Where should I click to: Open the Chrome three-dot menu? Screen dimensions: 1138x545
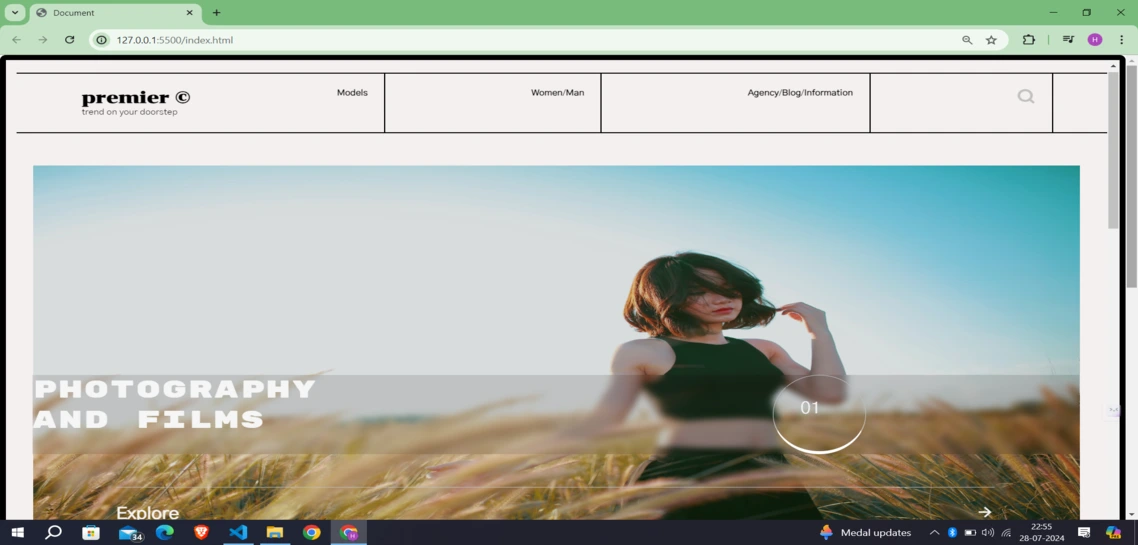click(1121, 40)
